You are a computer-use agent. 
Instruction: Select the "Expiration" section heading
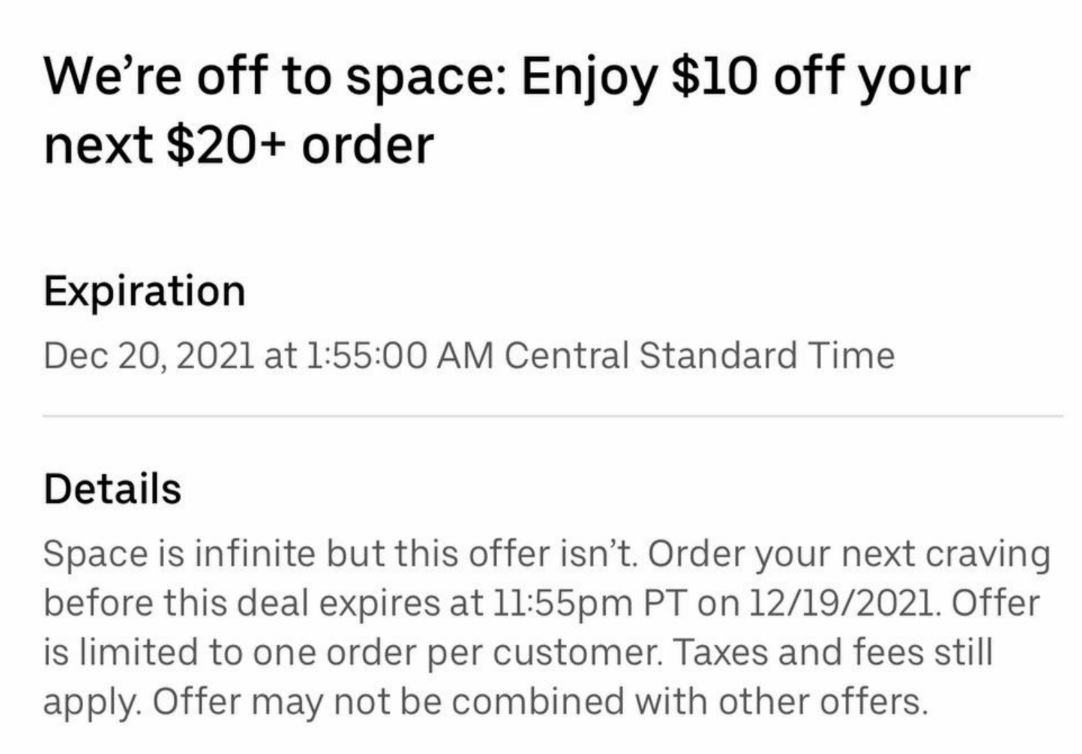144,292
